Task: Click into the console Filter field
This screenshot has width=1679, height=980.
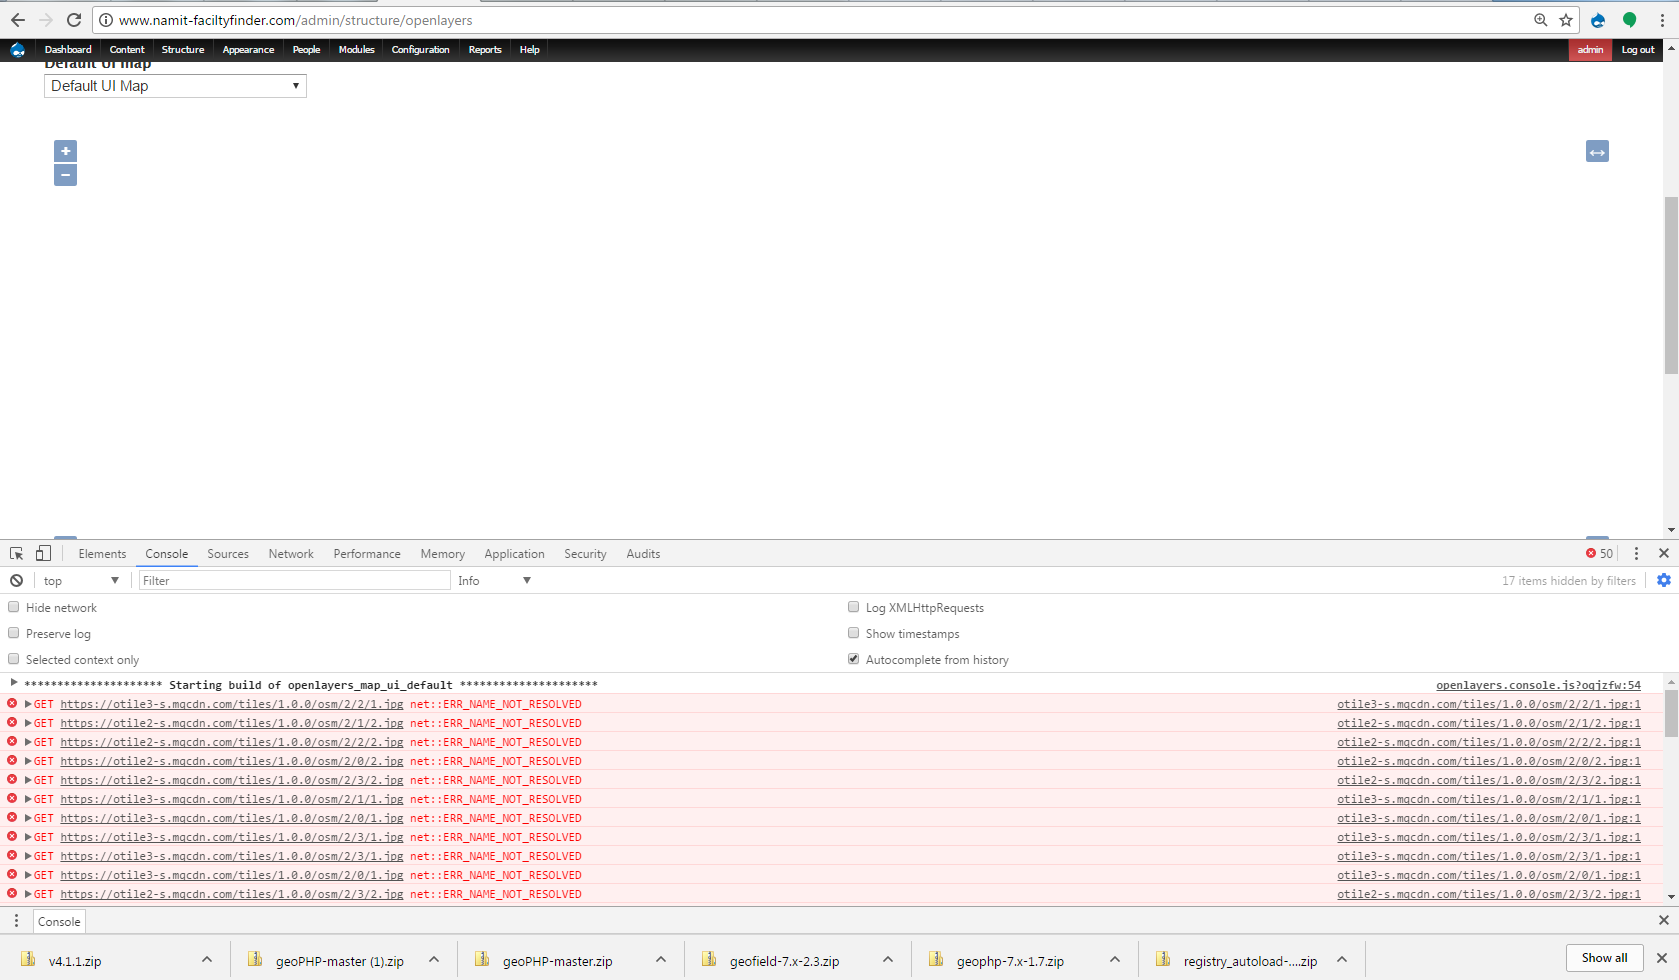Action: pyautogui.click(x=294, y=581)
